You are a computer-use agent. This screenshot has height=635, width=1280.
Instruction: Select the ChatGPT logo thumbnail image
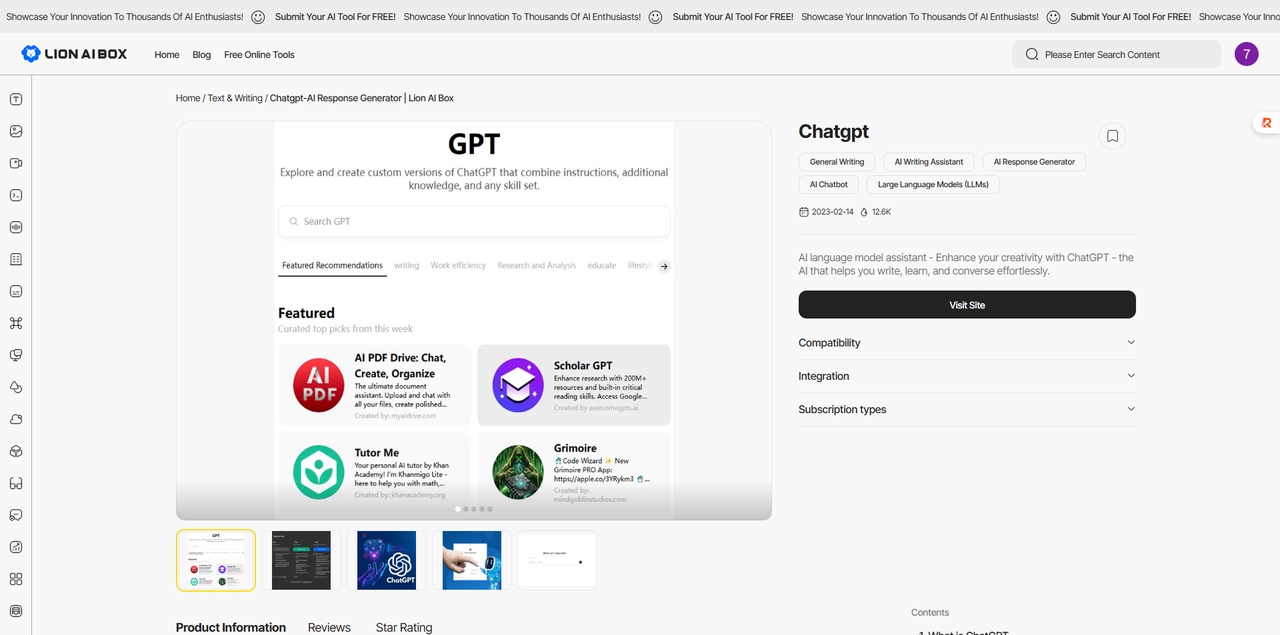(x=386, y=560)
